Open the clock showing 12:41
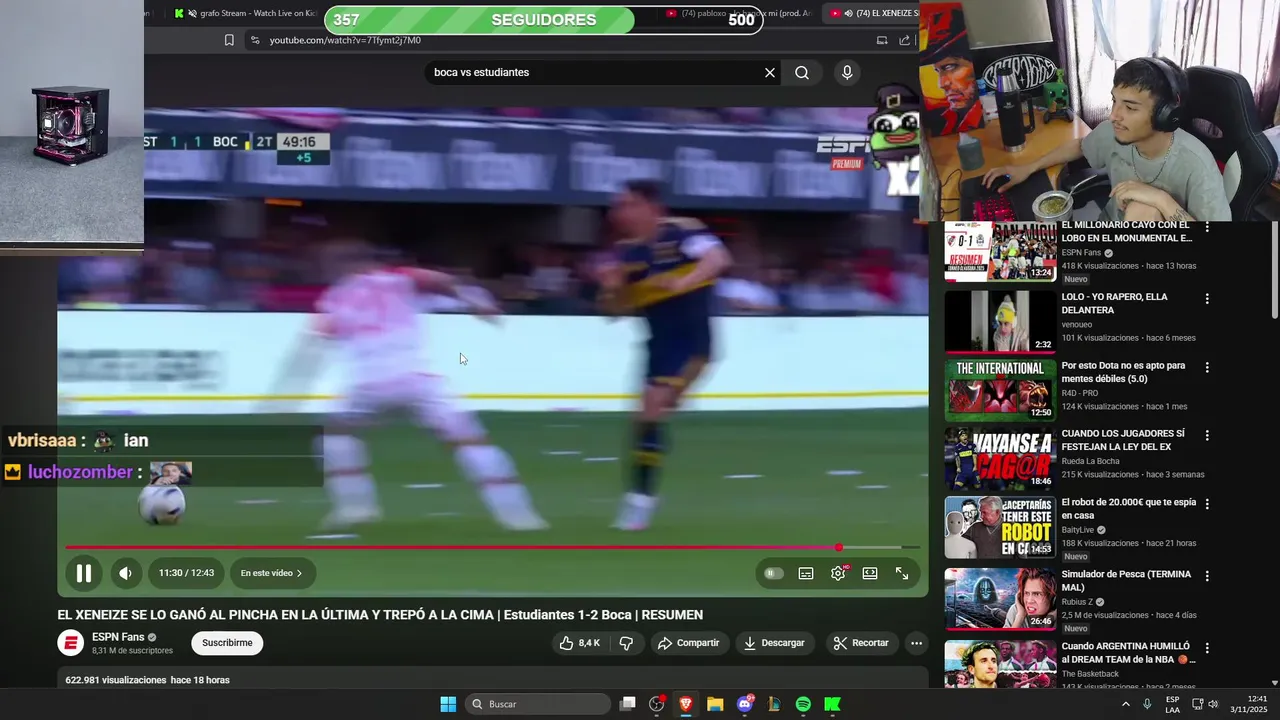Viewport: 1280px width, 720px height. click(x=1249, y=704)
